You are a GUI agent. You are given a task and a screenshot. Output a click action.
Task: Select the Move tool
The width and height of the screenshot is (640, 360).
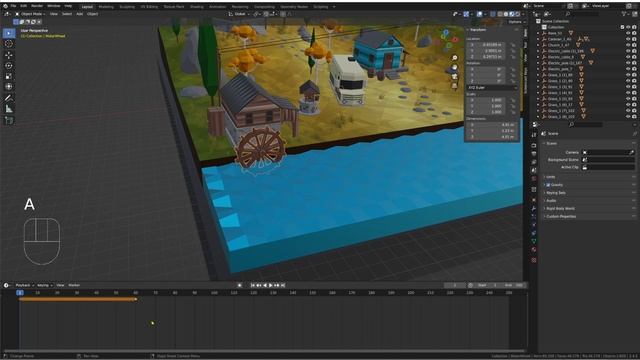[x=9, y=55]
